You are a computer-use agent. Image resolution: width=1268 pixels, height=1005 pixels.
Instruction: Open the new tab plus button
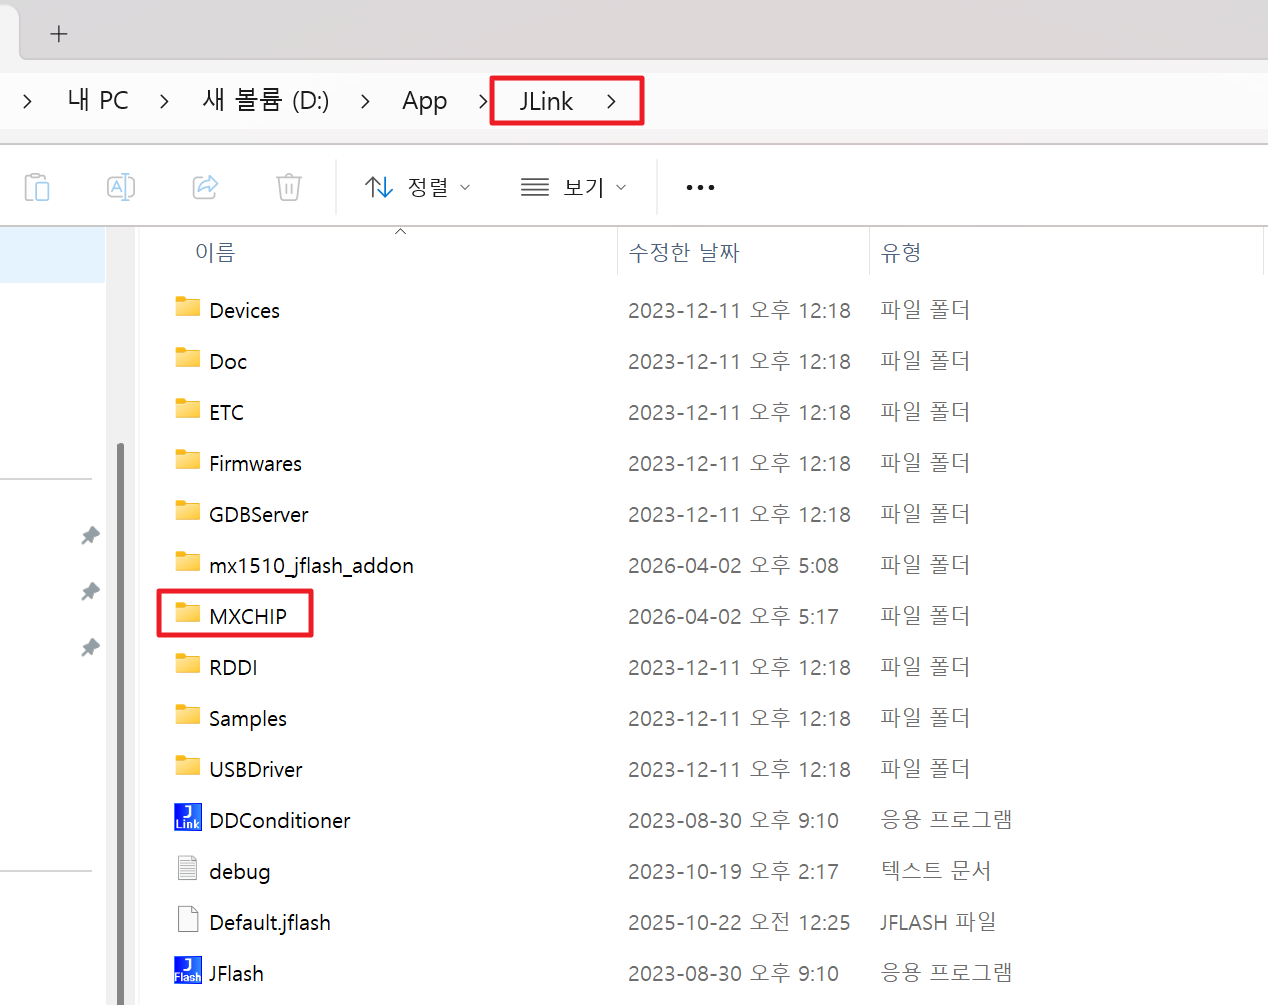point(59,34)
